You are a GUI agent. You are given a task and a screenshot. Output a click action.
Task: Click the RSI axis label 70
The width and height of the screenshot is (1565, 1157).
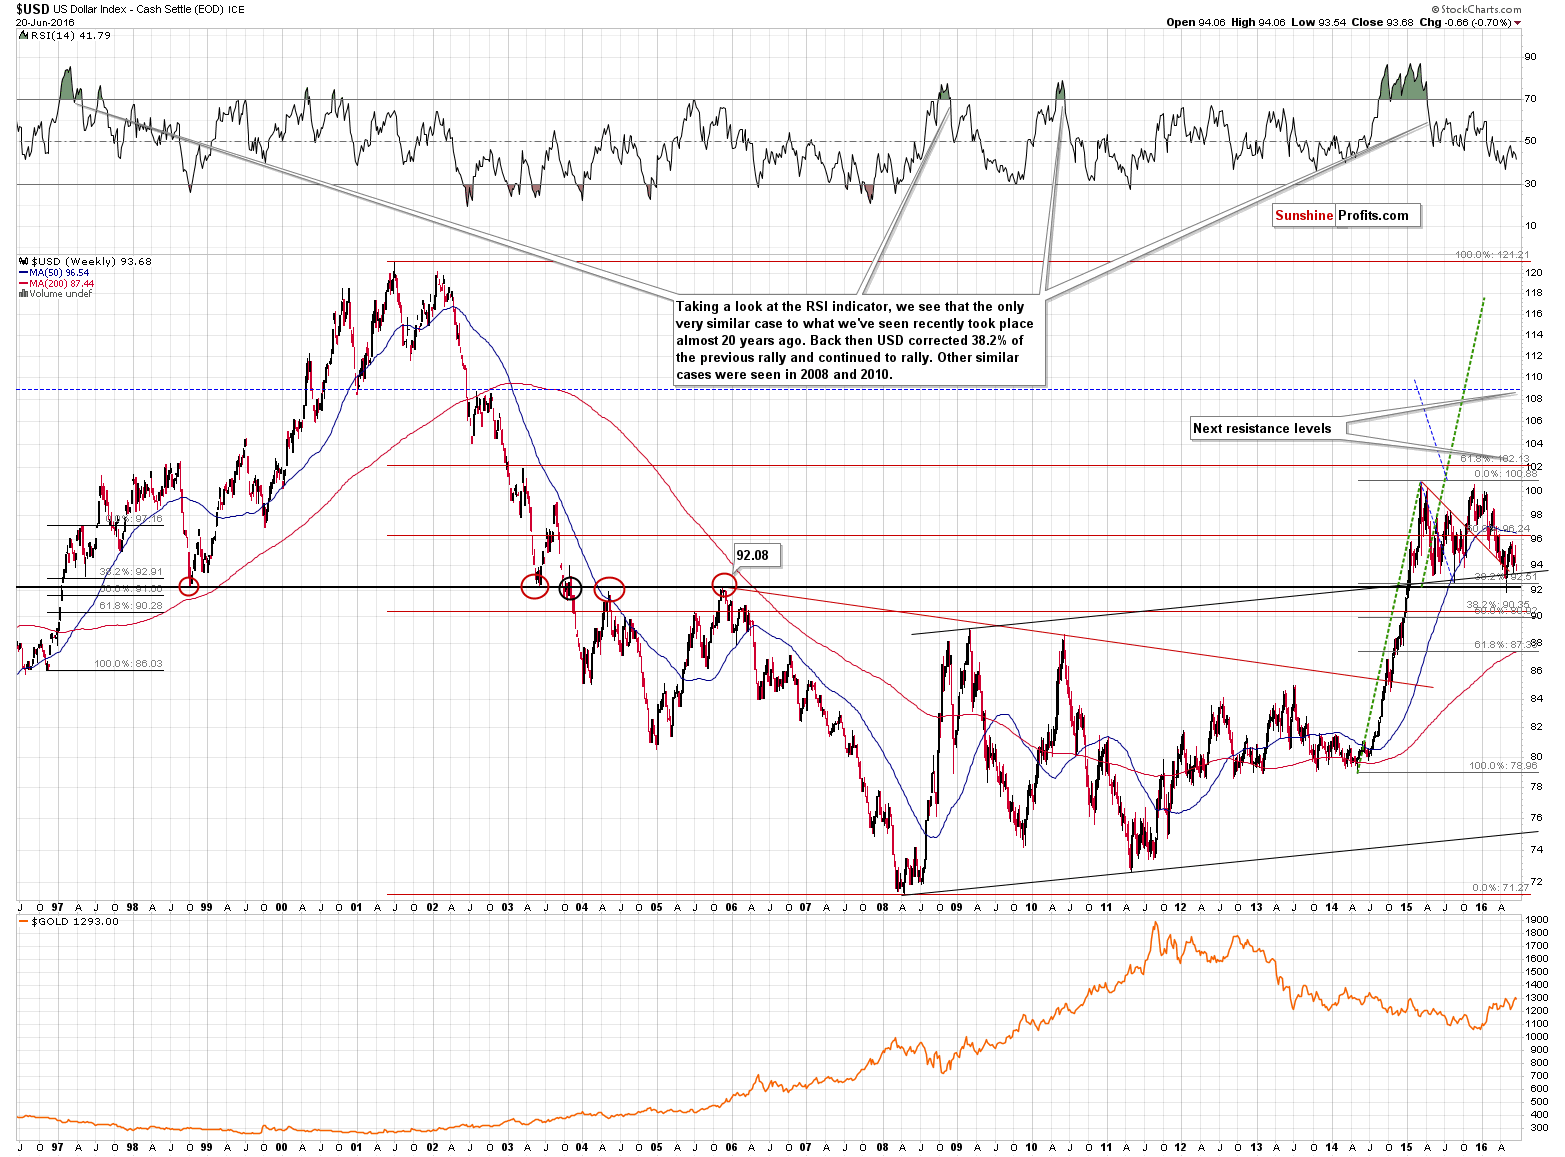1530,99
